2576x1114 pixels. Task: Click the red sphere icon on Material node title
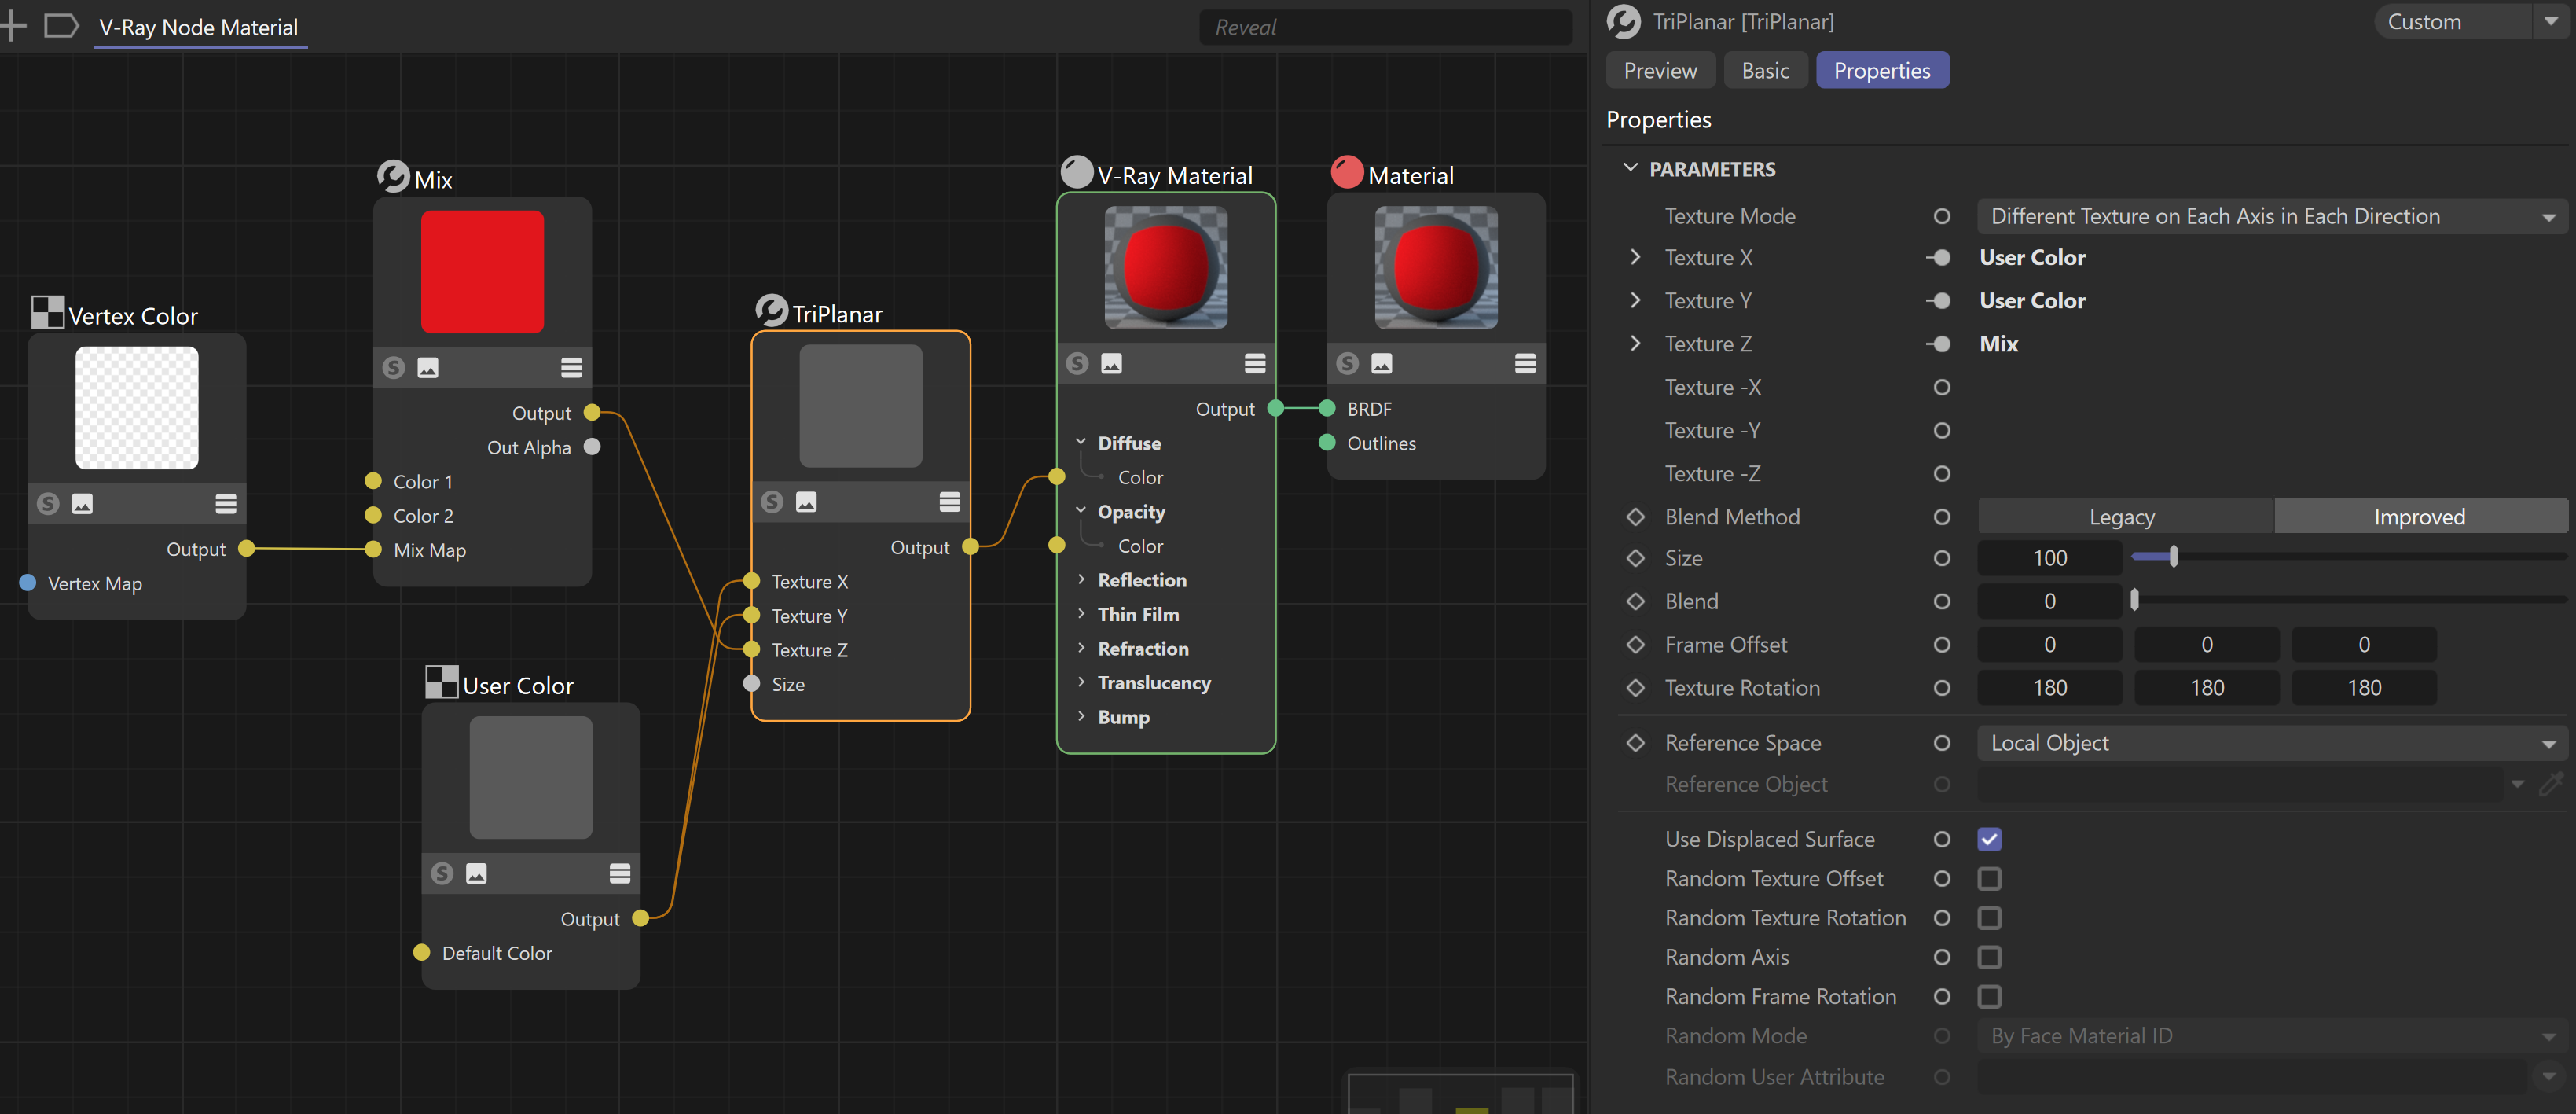(x=1347, y=172)
